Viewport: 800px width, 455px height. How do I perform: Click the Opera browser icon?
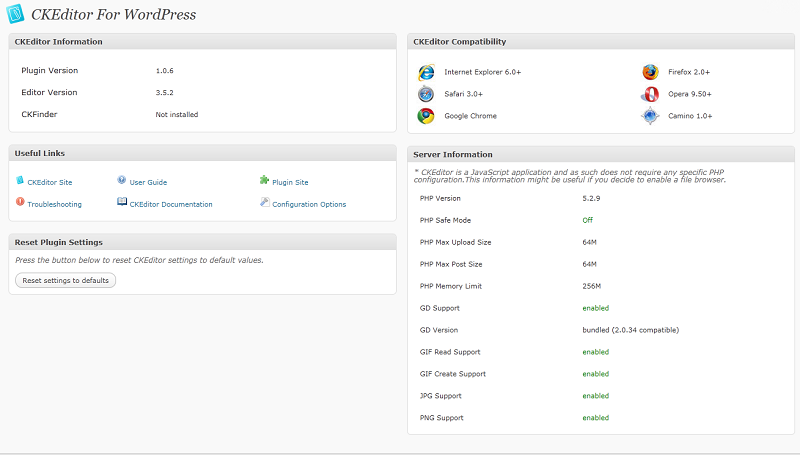[650, 94]
